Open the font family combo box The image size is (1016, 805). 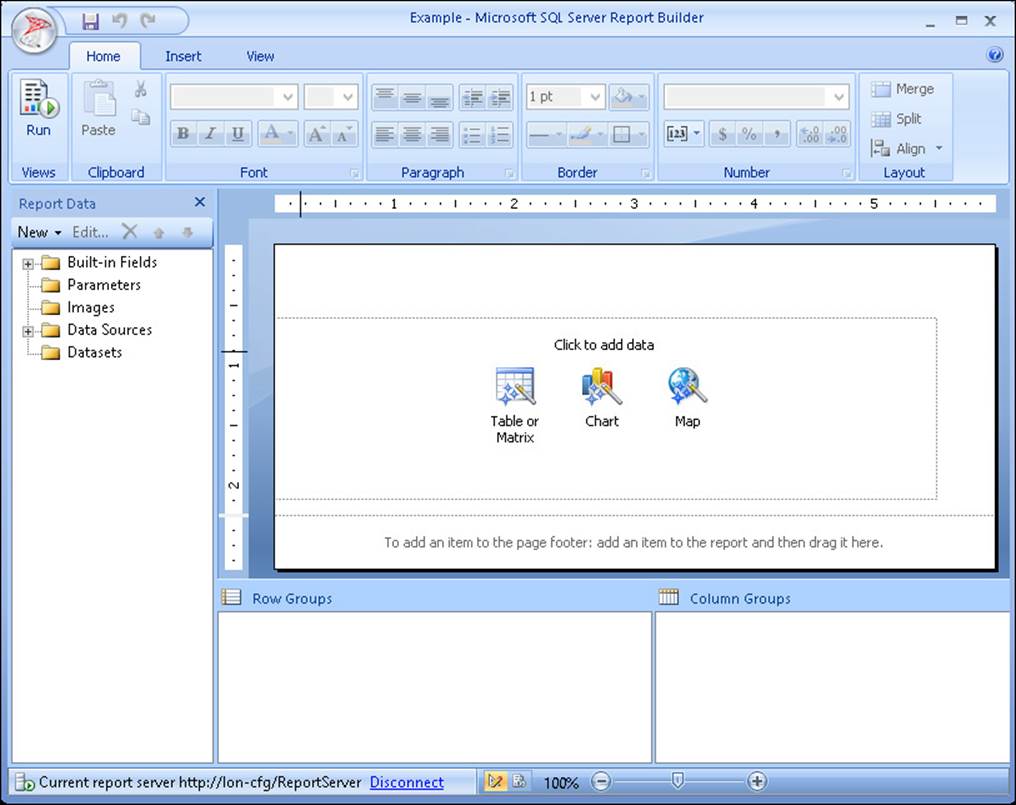pyautogui.click(x=234, y=97)
